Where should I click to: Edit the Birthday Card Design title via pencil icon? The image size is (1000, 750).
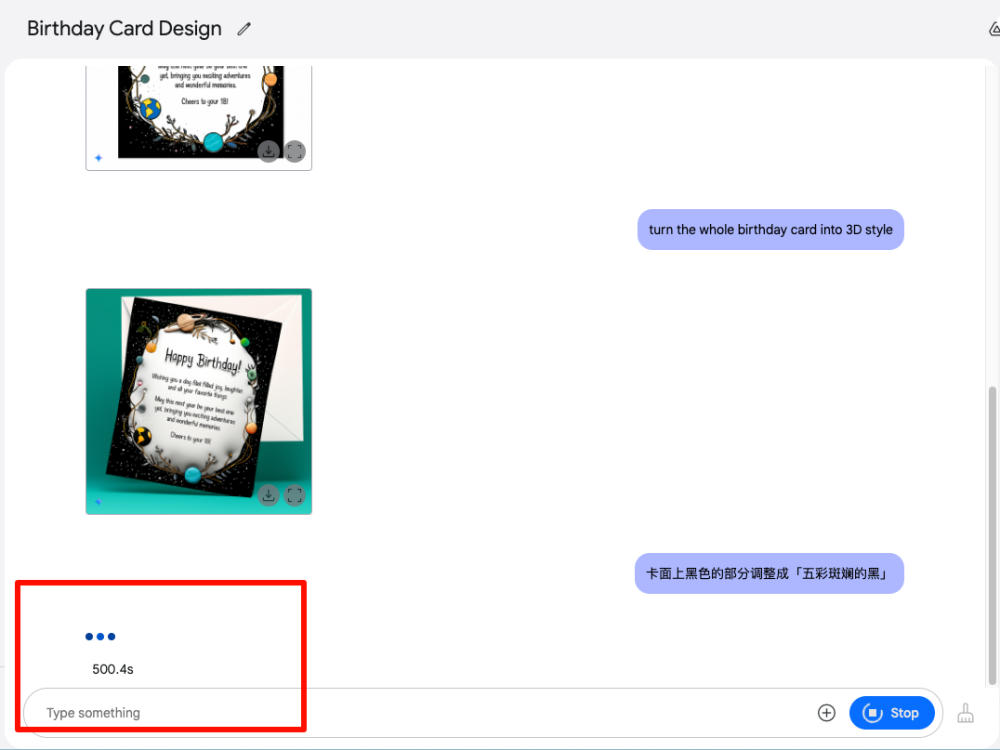tap(244, 29)
